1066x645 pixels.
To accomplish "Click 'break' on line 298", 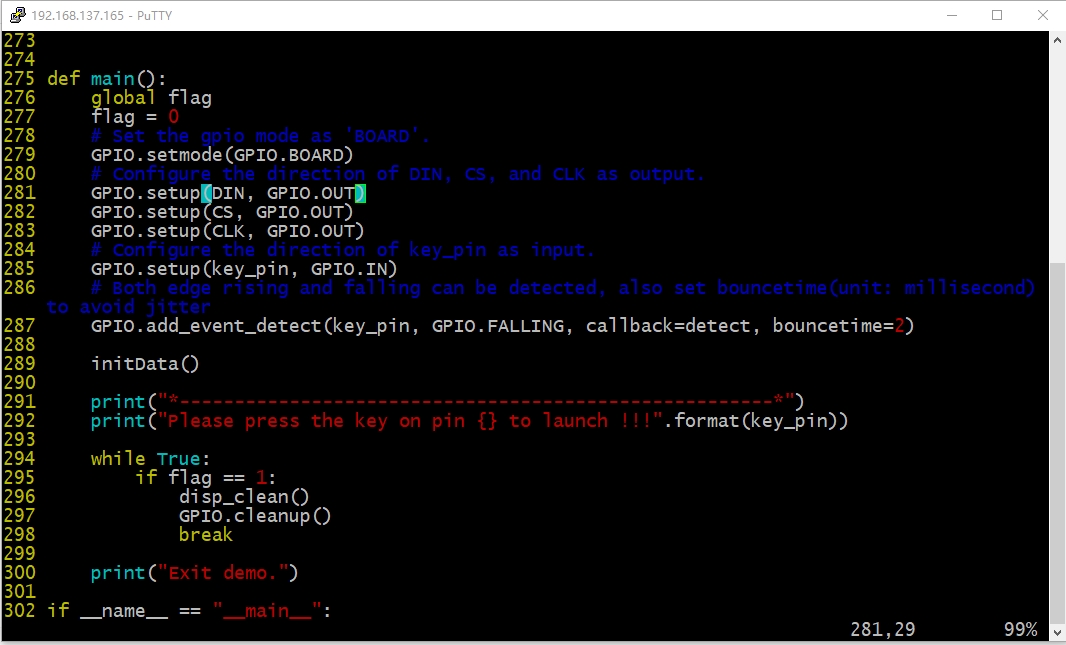I will [206, 535].
